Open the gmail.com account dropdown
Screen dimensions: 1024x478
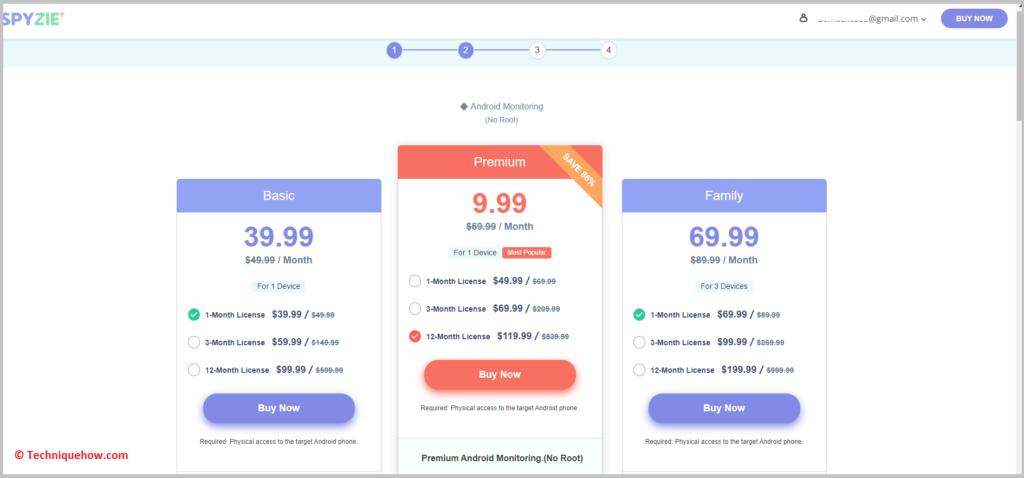872,19
